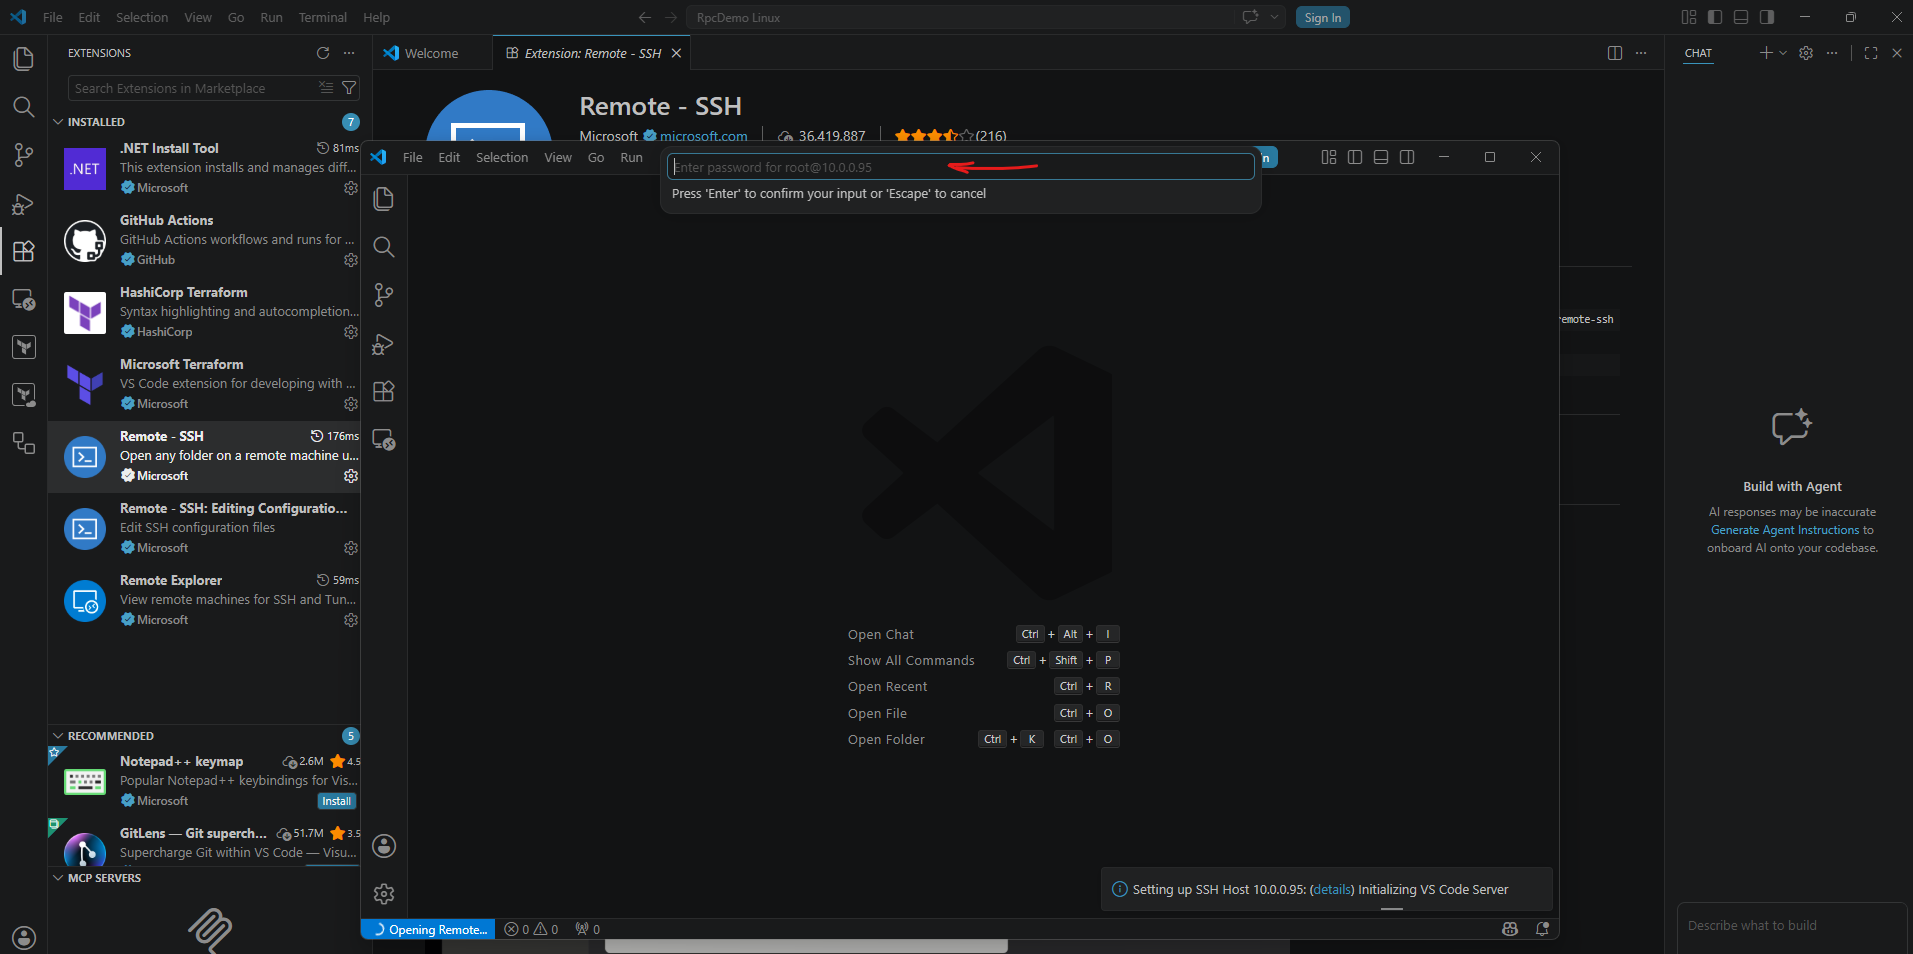Start a new chat in Chat panel
The image size is (1913, 954).
(1766, 53)
